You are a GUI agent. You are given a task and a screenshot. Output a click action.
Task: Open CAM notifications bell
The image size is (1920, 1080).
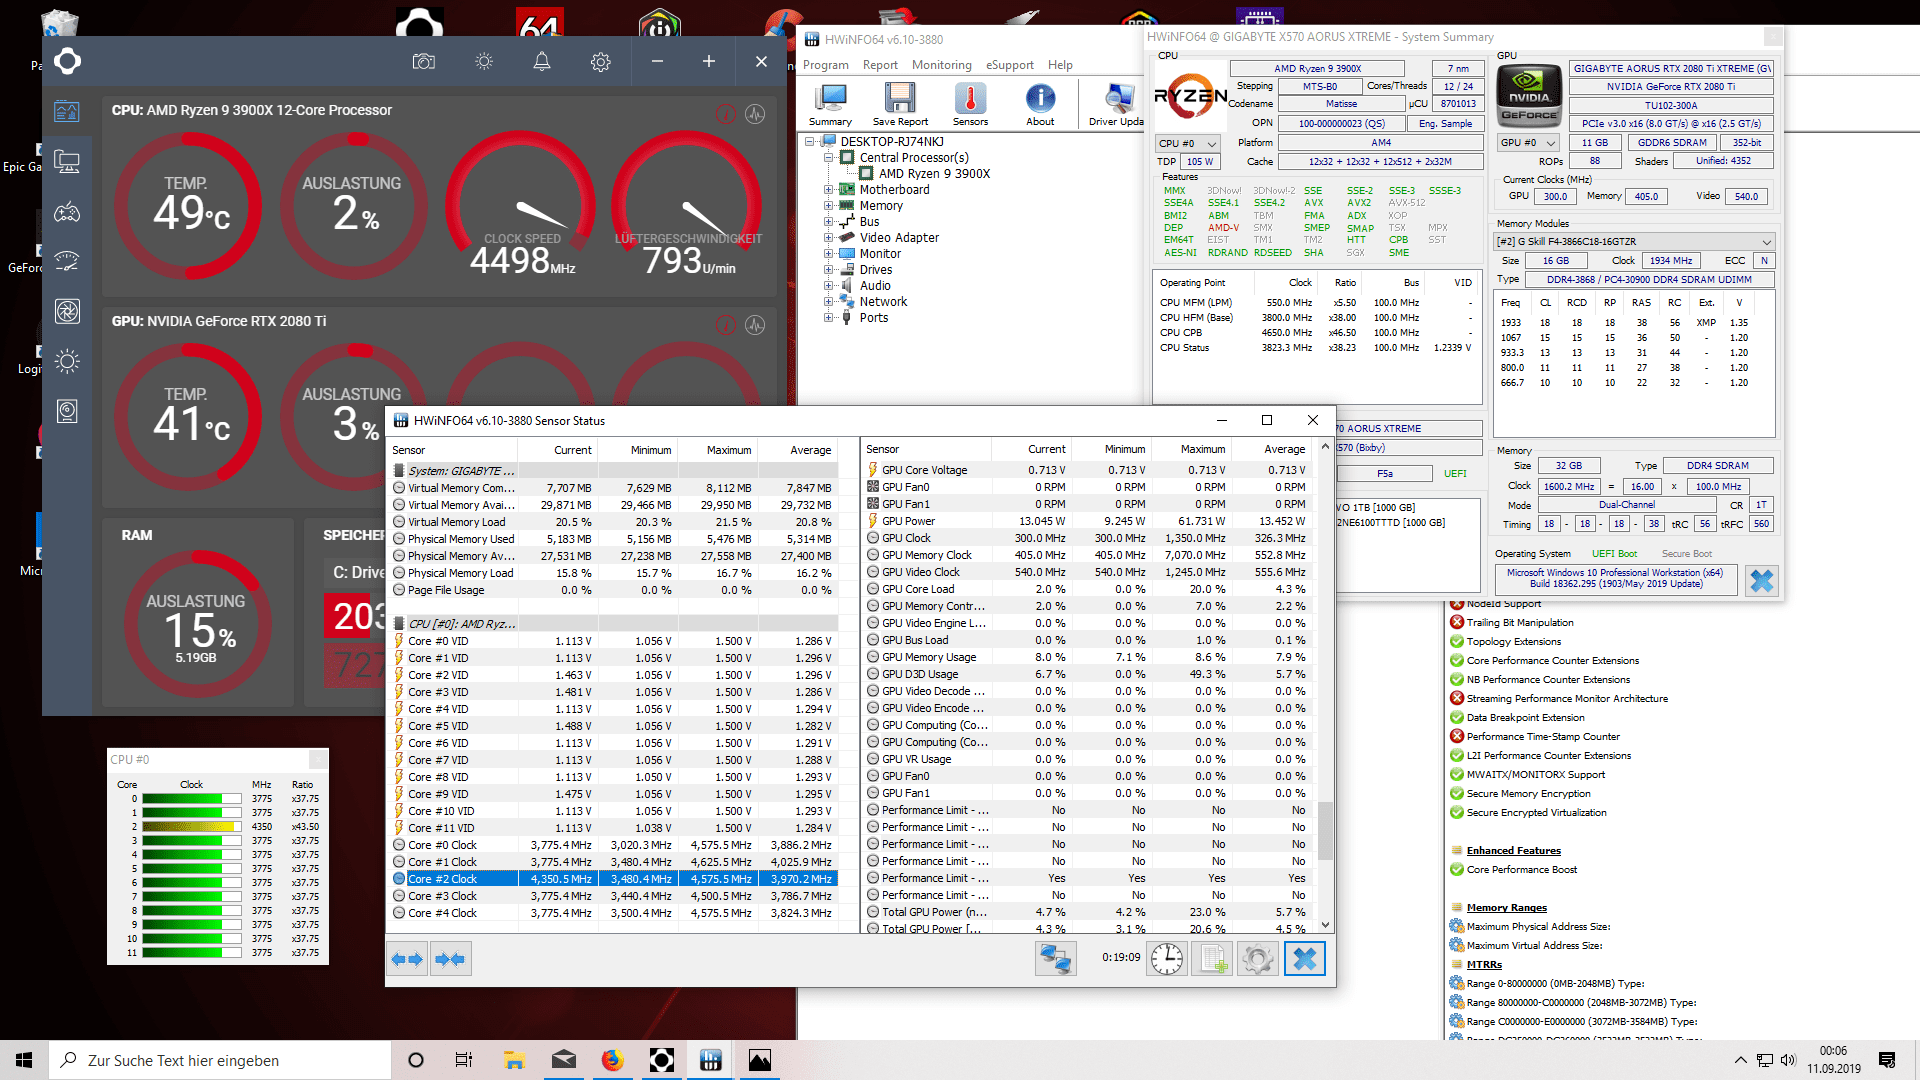542,62
